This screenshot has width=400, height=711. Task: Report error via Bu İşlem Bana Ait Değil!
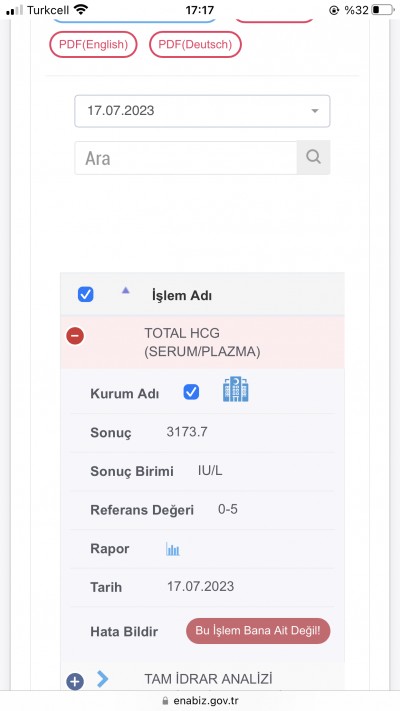pos(258,631)
